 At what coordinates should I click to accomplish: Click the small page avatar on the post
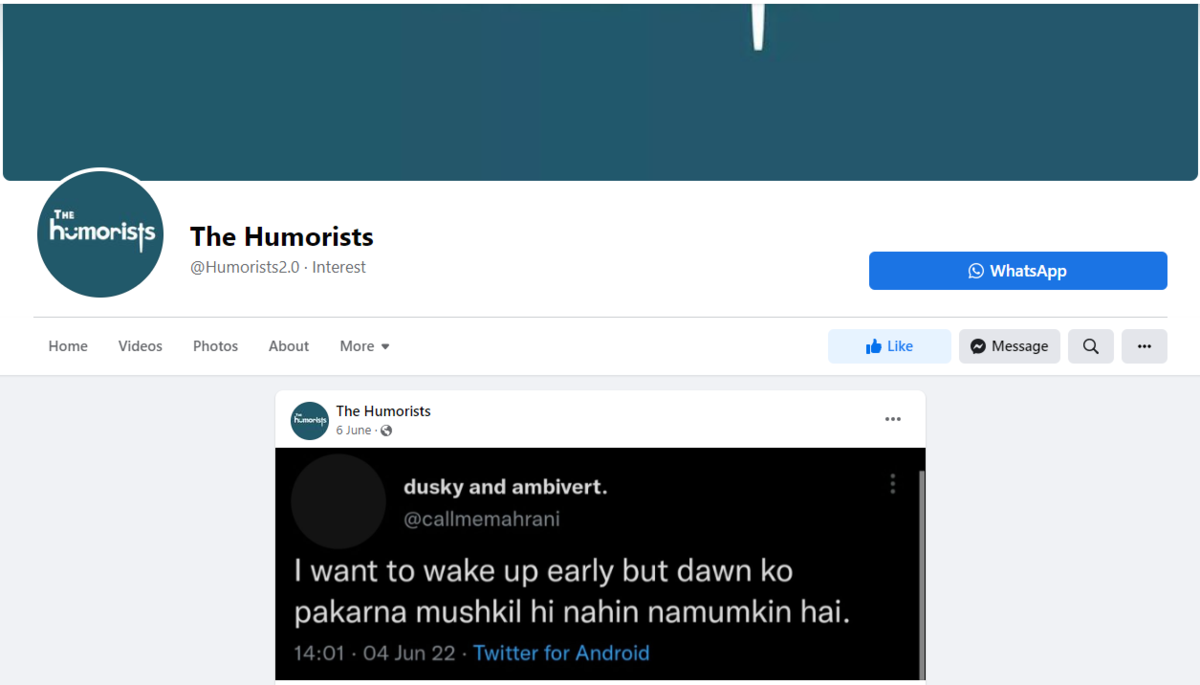310,420
